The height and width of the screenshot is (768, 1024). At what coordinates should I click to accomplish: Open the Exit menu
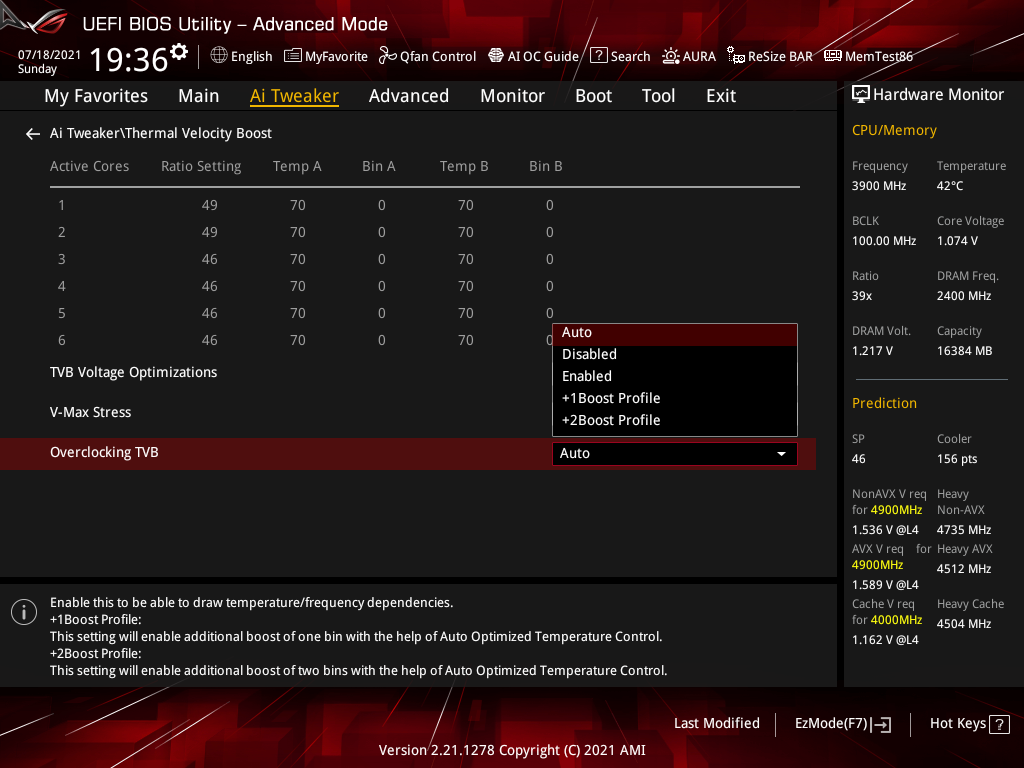coord(720,95)
